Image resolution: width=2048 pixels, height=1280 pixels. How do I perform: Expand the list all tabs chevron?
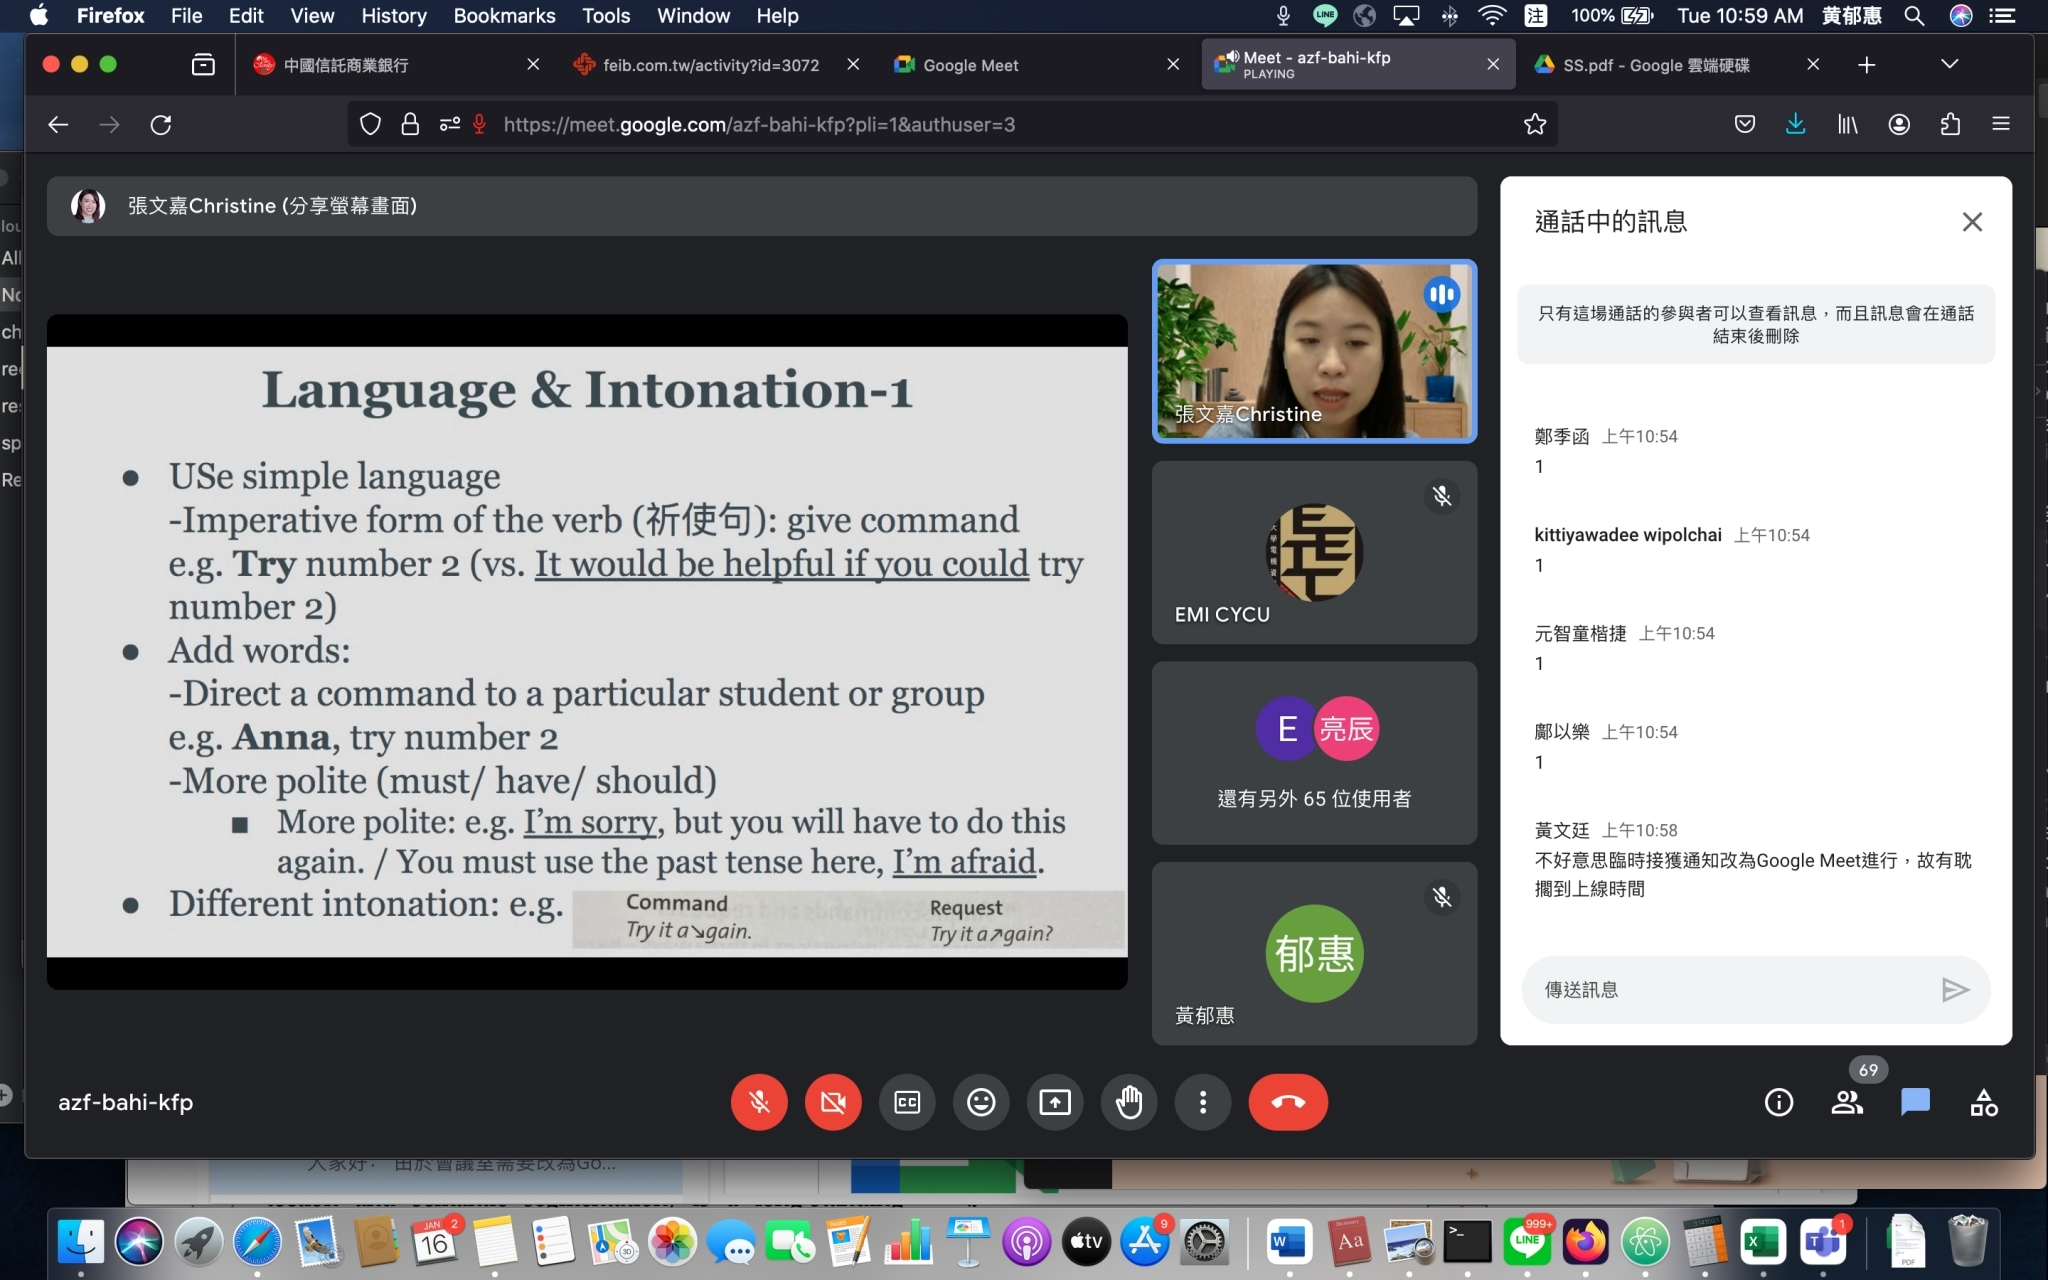point(1949,65)
